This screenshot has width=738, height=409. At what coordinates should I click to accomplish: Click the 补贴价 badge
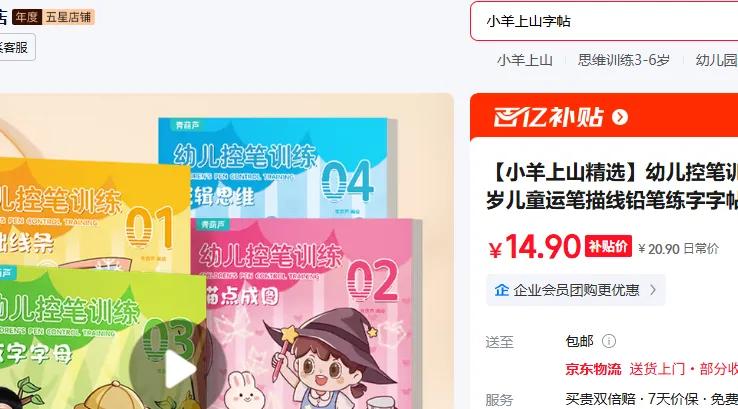[608, 247]
